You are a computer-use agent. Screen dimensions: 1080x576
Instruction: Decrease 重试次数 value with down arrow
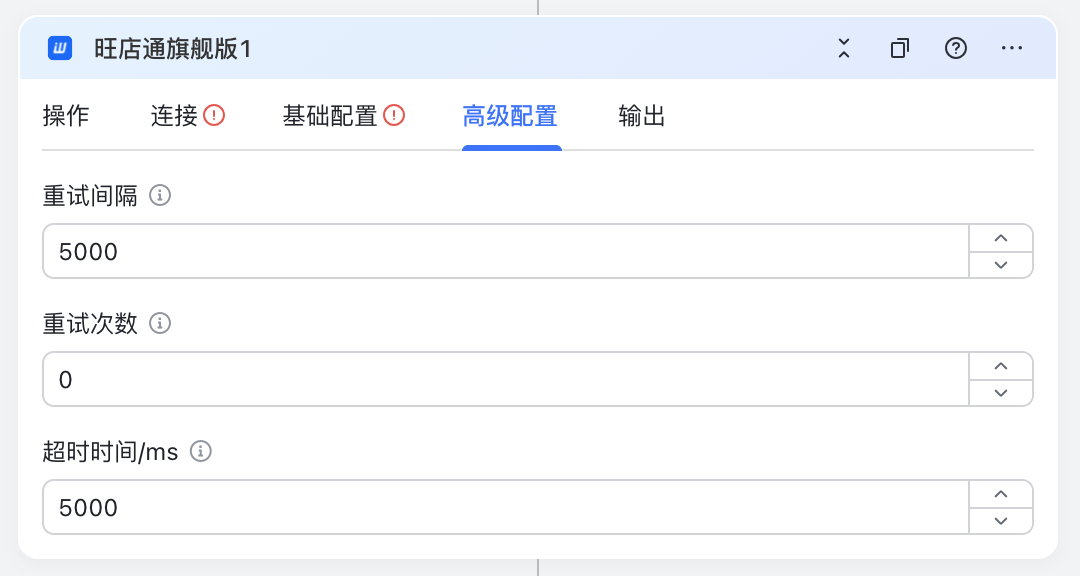click(x=1001, y=393)
